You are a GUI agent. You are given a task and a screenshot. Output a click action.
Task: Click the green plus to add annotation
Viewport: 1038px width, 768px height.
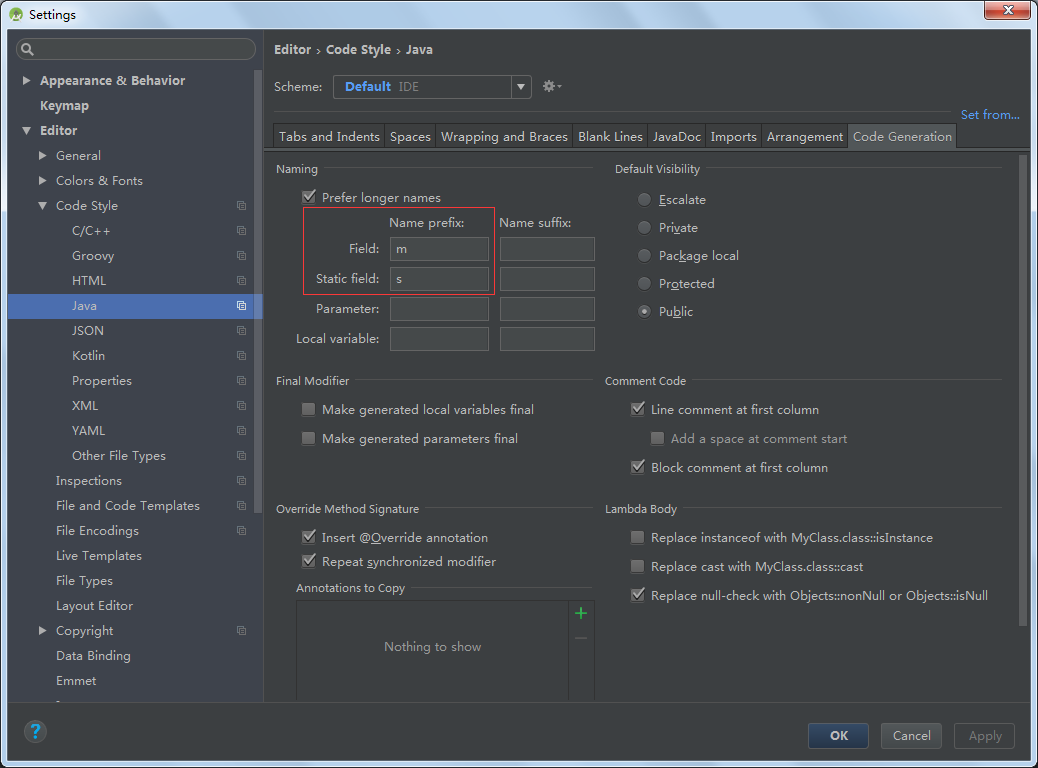click(581, 613)
